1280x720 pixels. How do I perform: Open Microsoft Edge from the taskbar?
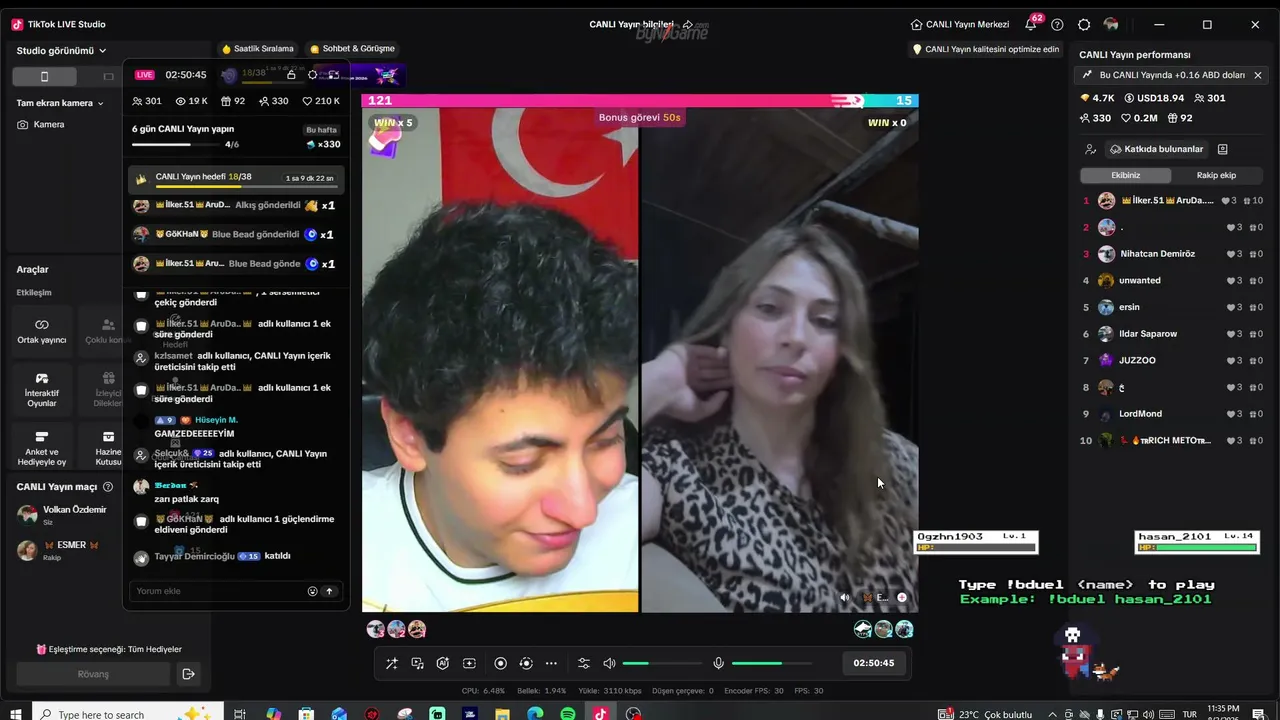tap(535, 714)
